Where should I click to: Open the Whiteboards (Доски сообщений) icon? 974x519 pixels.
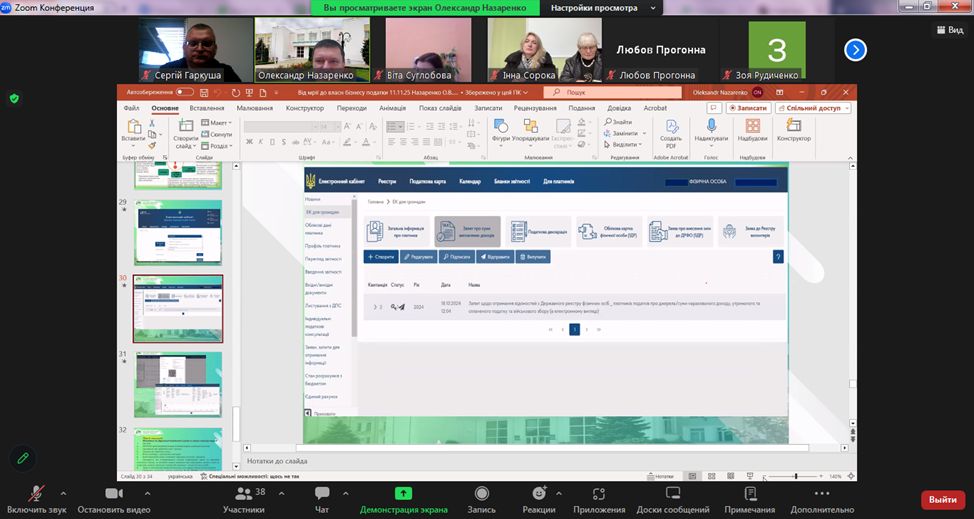click(672, 494)
